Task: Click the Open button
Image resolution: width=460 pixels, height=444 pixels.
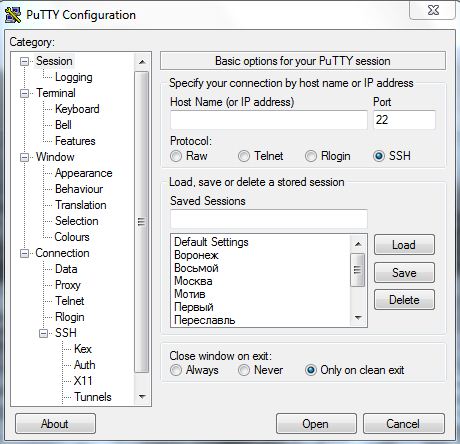Action: click(316, 424)
